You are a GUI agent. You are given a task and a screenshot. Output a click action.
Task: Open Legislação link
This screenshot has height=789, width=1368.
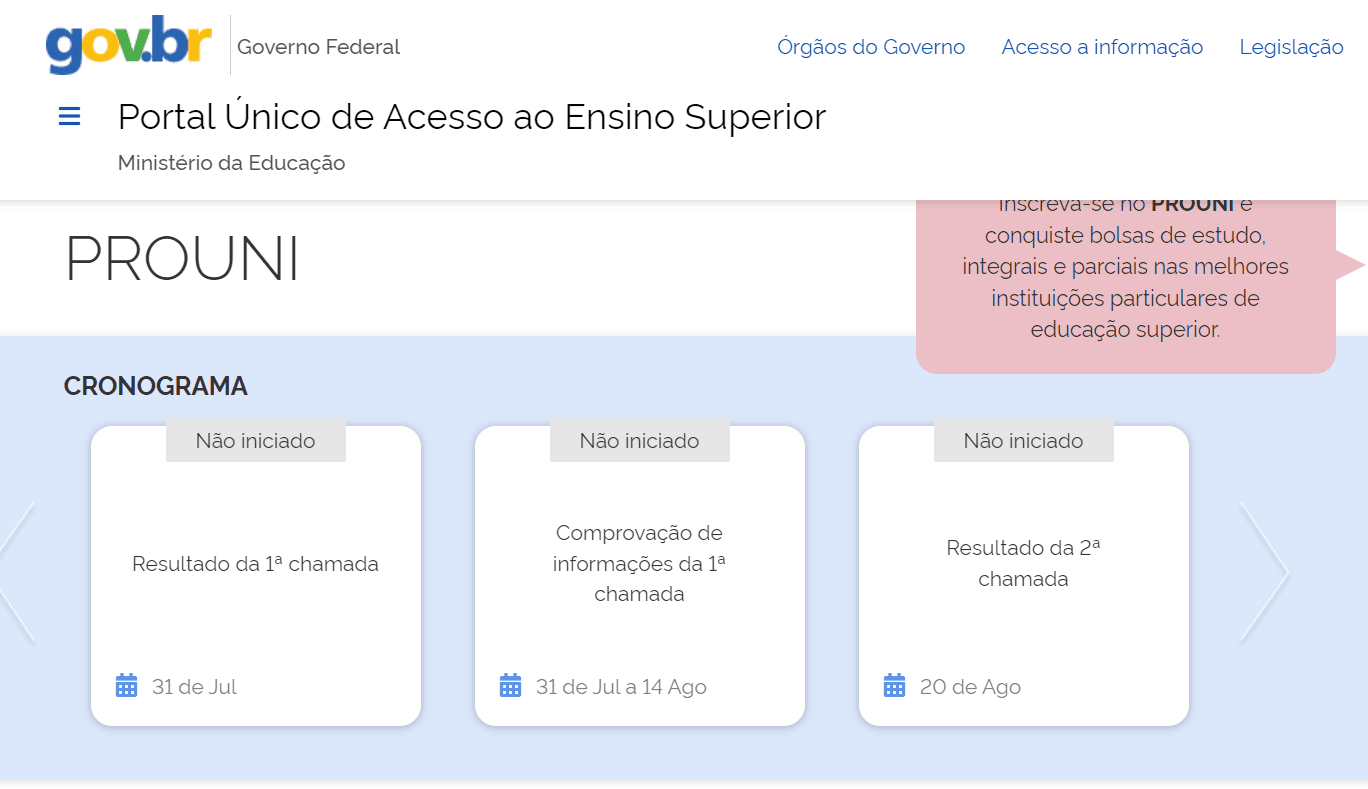1291,47
